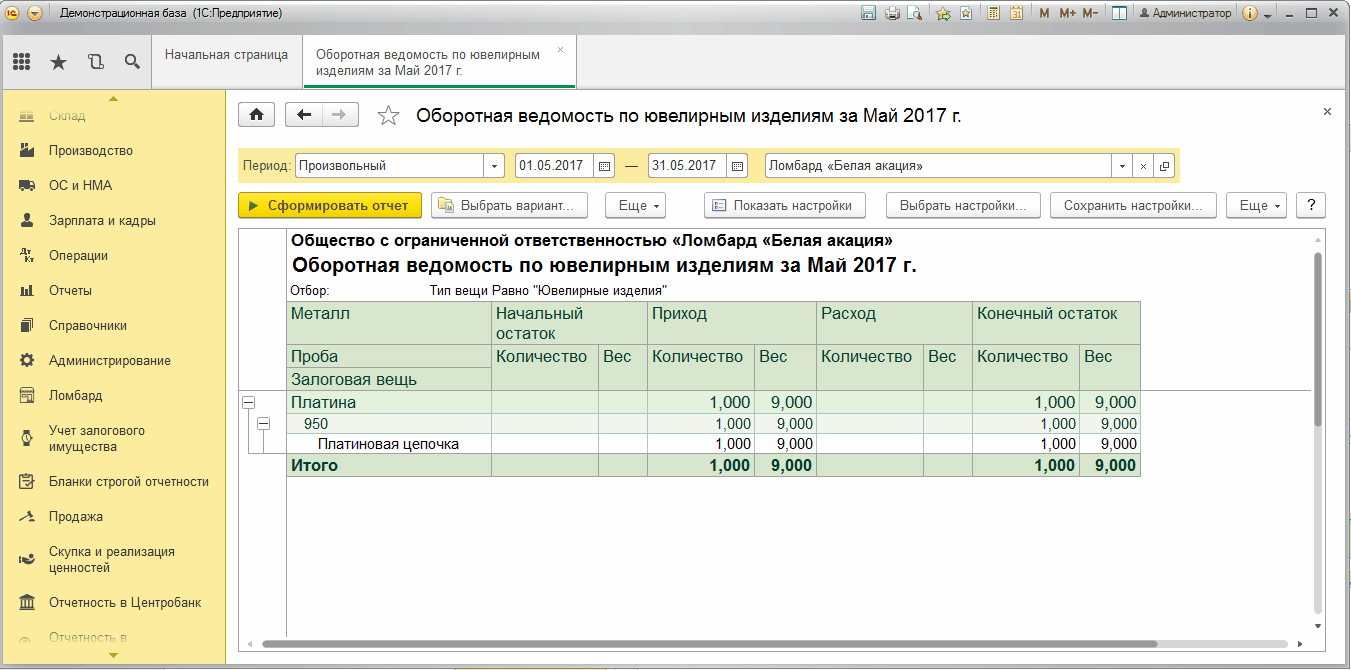Click Показать настройки button
Image resolution: width=1351 pixels, height=670 pixels.
click(x=783, y=205)
